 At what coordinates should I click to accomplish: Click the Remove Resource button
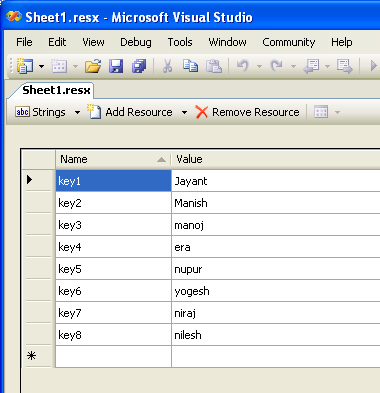click(247, 112)
